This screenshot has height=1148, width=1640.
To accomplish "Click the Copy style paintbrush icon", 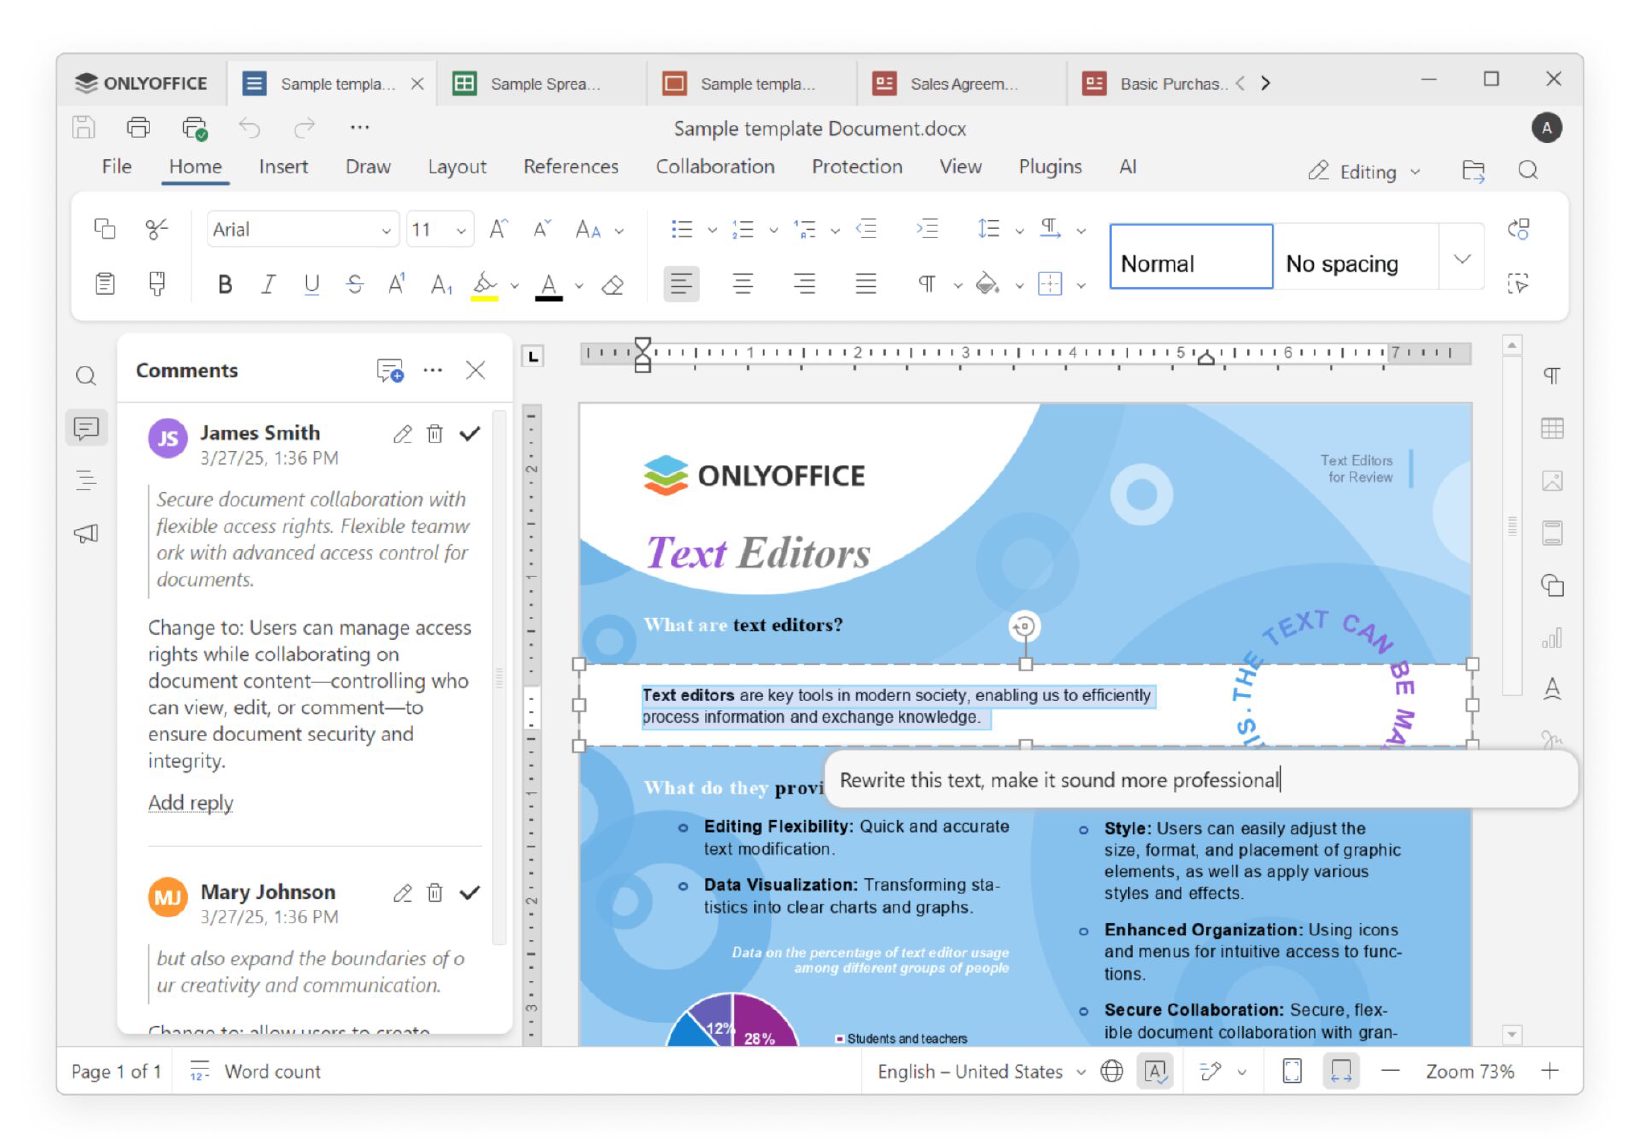I will pos(157,284).
